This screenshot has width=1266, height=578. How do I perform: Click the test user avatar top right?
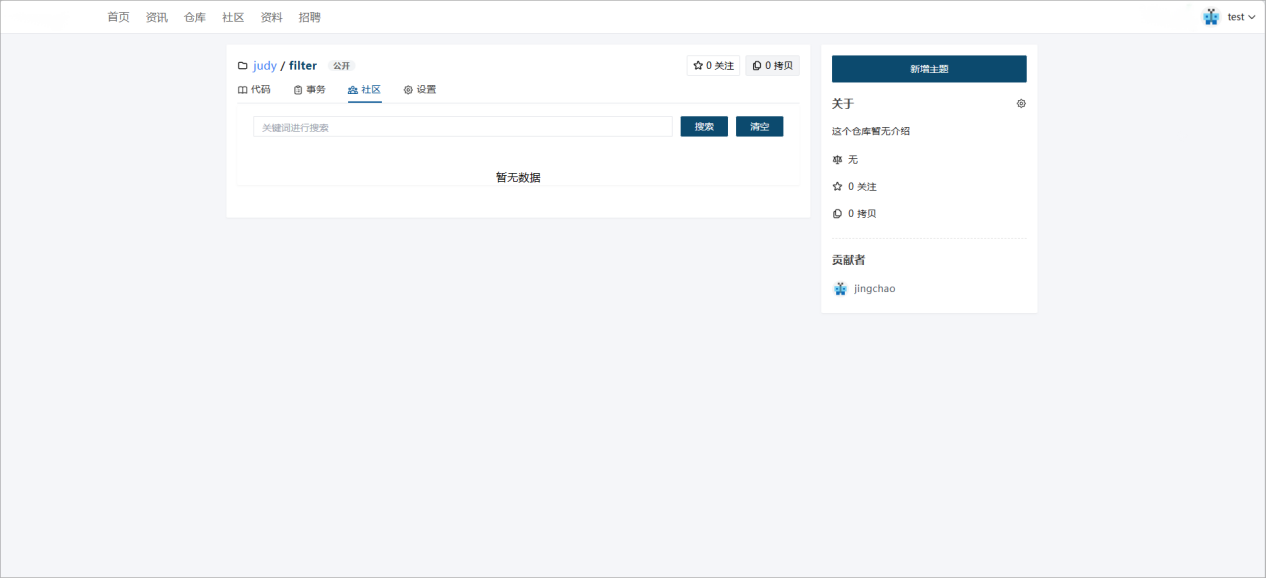click(1211, 17)
